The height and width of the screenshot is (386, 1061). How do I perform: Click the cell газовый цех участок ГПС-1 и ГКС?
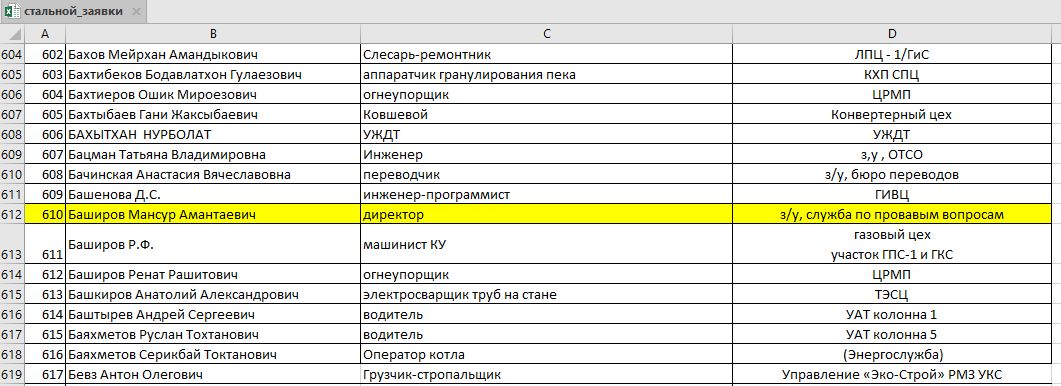click(x=891, y=244)
